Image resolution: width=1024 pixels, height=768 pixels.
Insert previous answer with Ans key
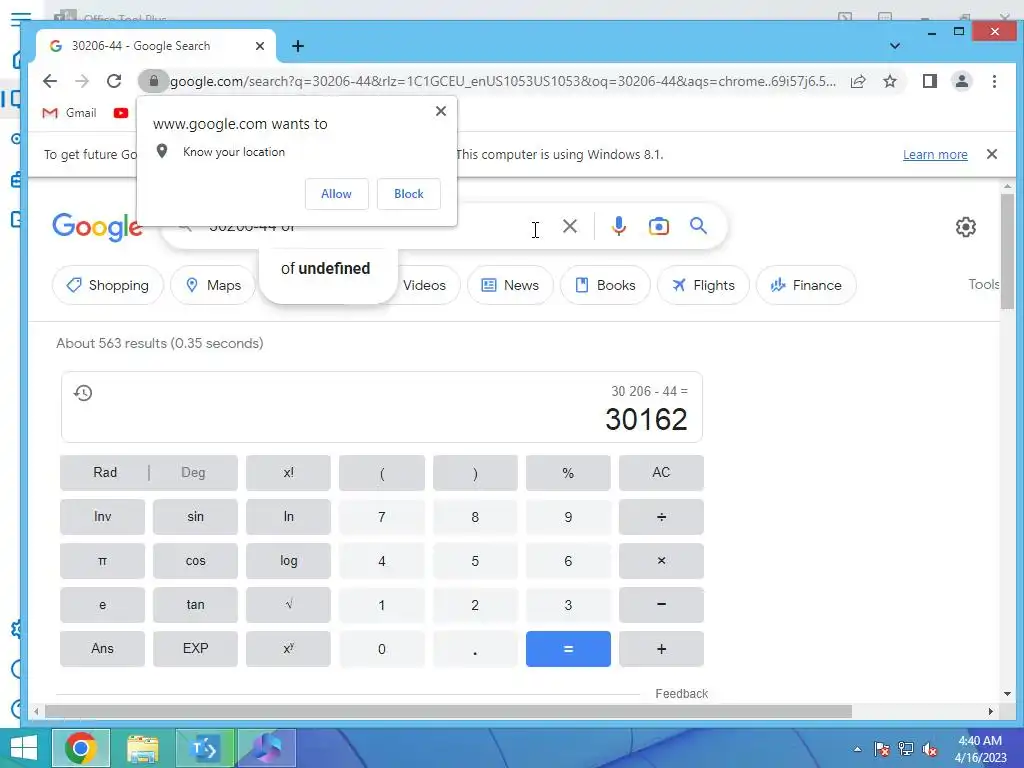tap(103, 649)
